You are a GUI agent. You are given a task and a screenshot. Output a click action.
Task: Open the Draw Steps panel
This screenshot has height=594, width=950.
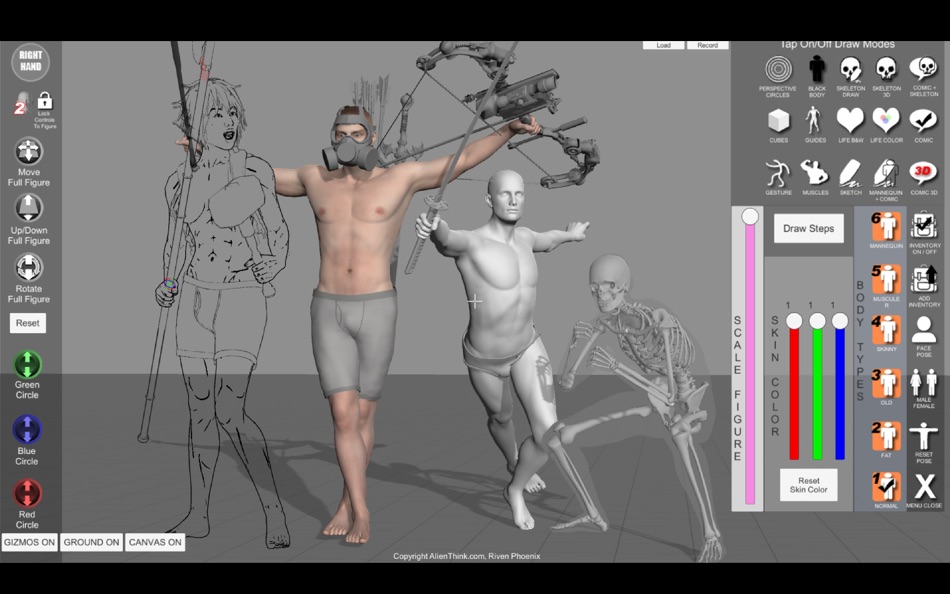pyautogui.click(x=808, y=228)
